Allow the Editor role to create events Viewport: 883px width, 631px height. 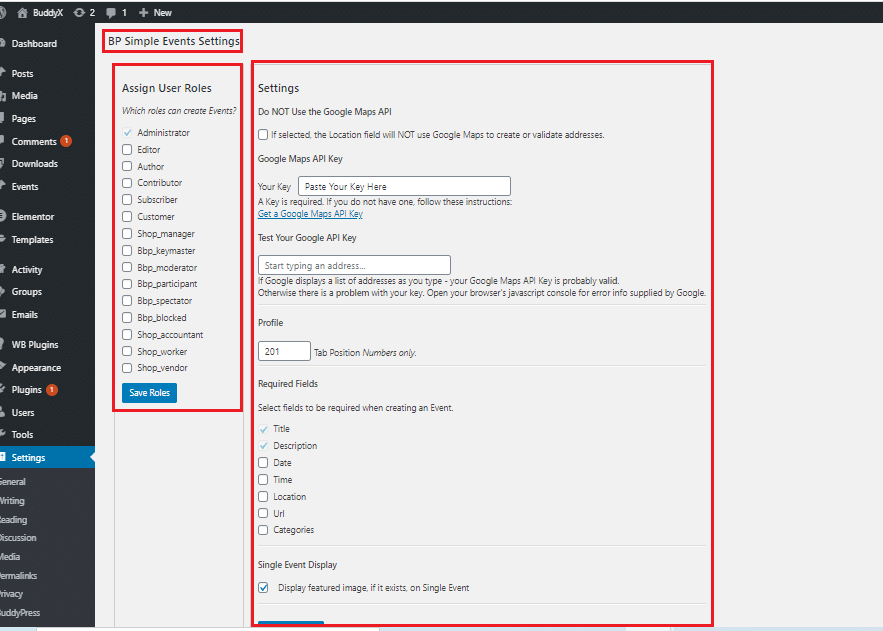click(128, 149)
